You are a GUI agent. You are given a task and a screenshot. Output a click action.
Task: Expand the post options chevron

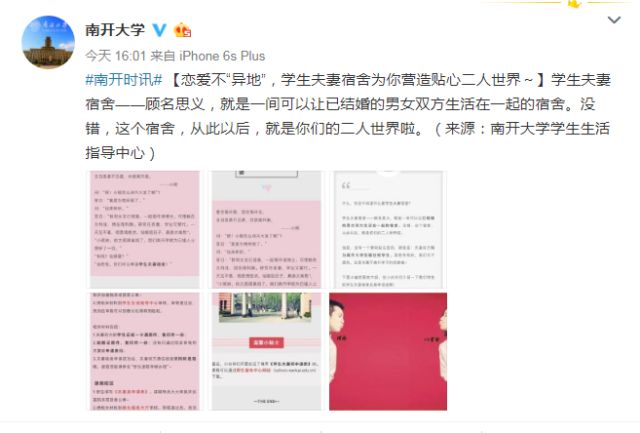(614, 20)
